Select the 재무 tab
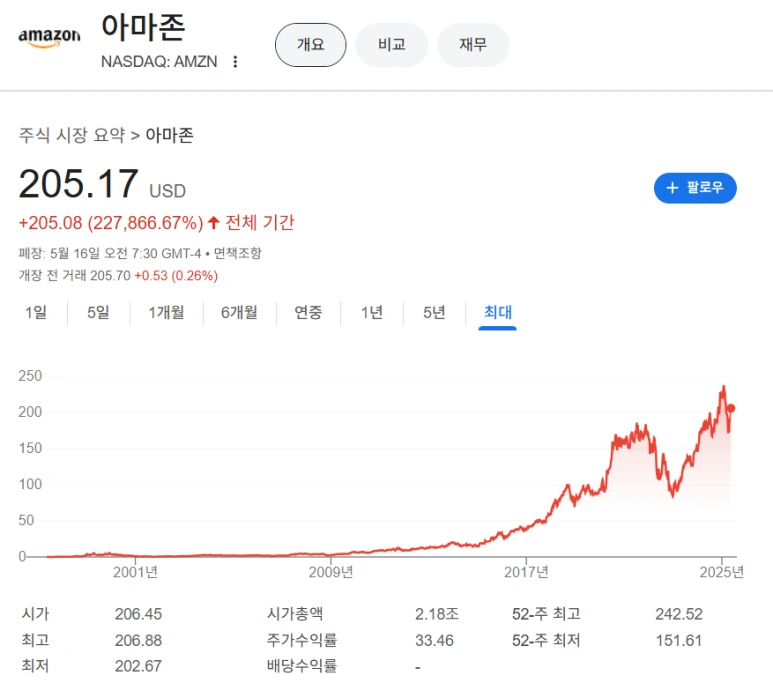The height and width of the screenshot is (683, 773). [x=473, y=45]
